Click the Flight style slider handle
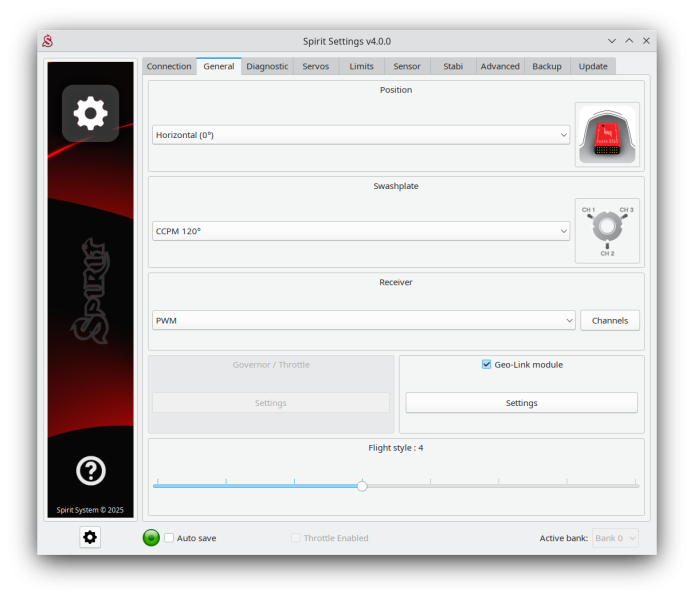 pos(362,486)
